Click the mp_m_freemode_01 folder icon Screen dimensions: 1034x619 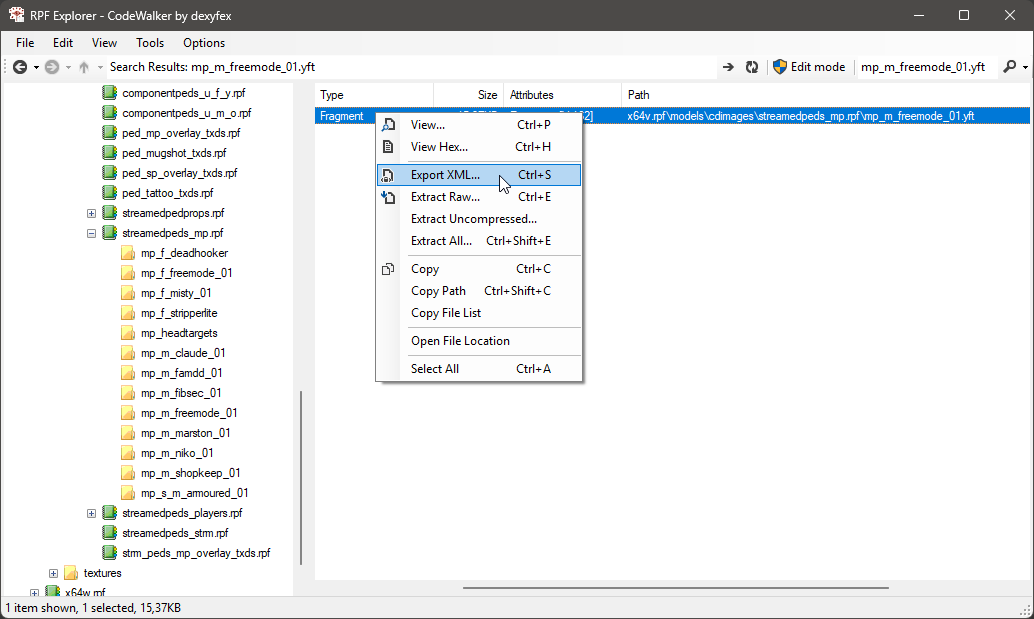(128, 413)
